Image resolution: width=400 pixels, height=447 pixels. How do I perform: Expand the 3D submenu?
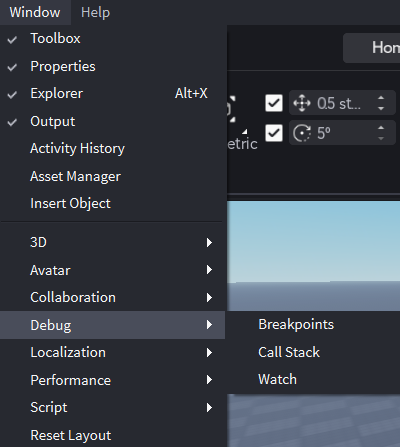point(112,242)
